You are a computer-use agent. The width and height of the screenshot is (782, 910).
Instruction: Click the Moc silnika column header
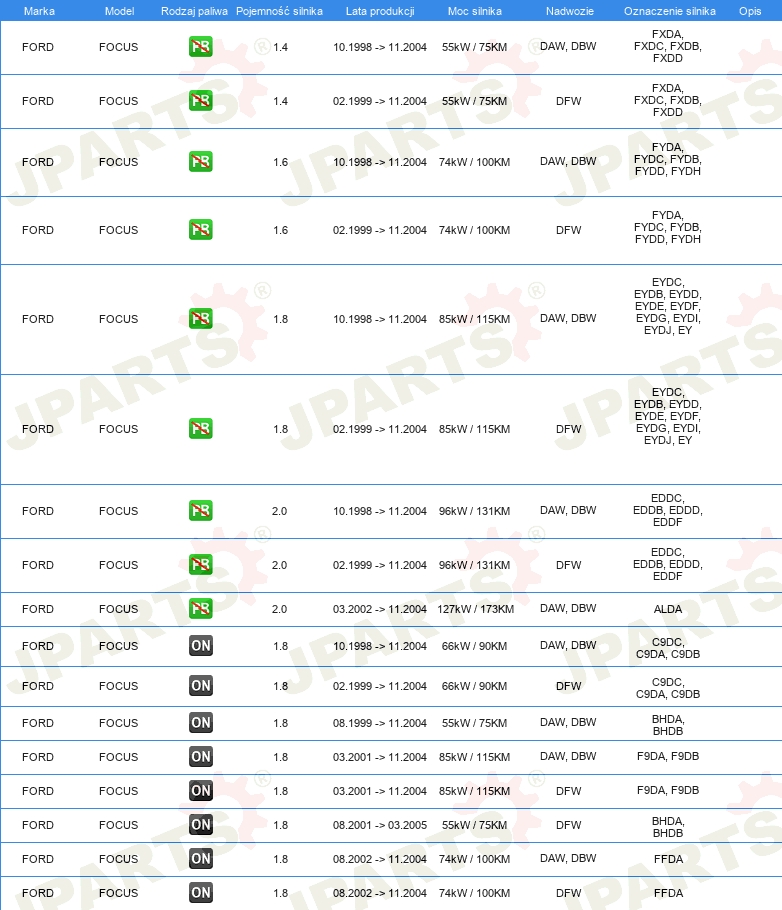tap(474, 11)
